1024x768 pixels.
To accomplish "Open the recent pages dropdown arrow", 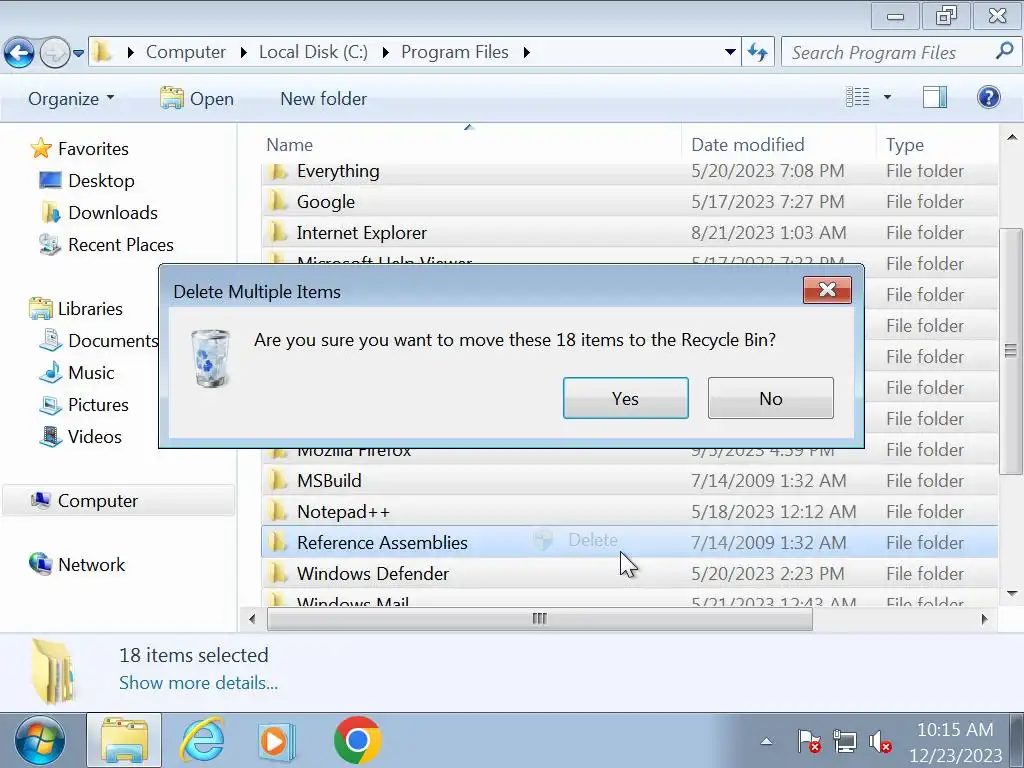I will coord(78,53).
